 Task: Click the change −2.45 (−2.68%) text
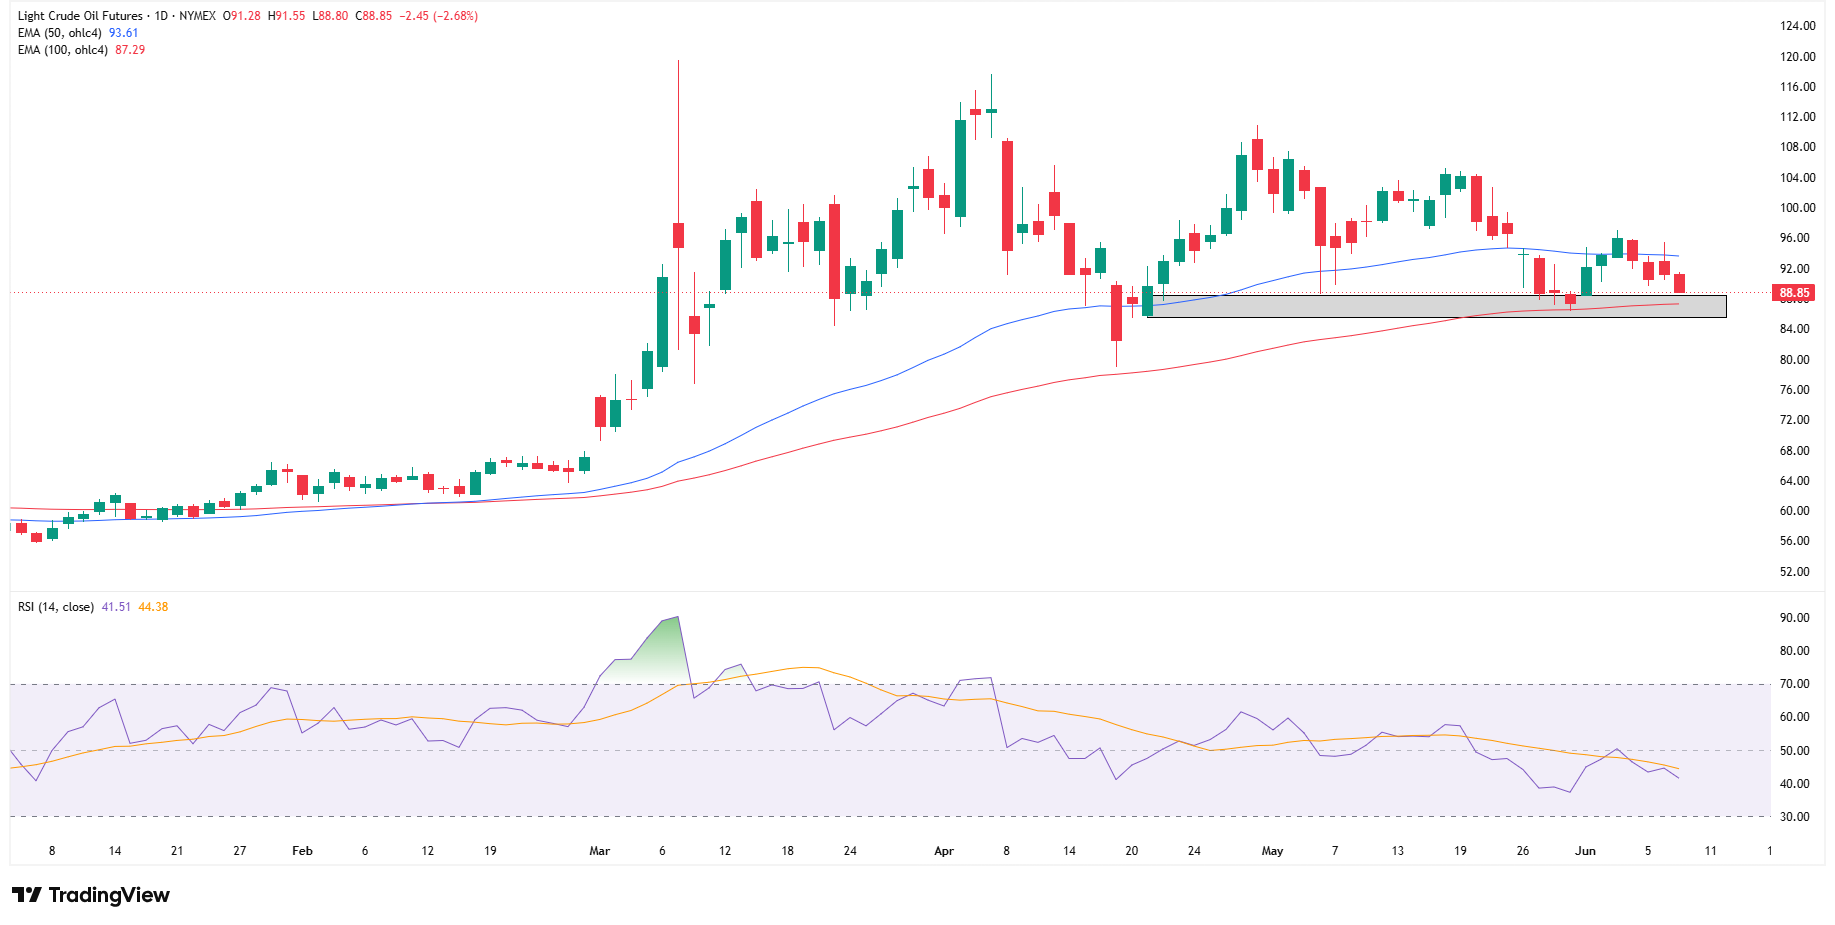click(x=439, y=16)
